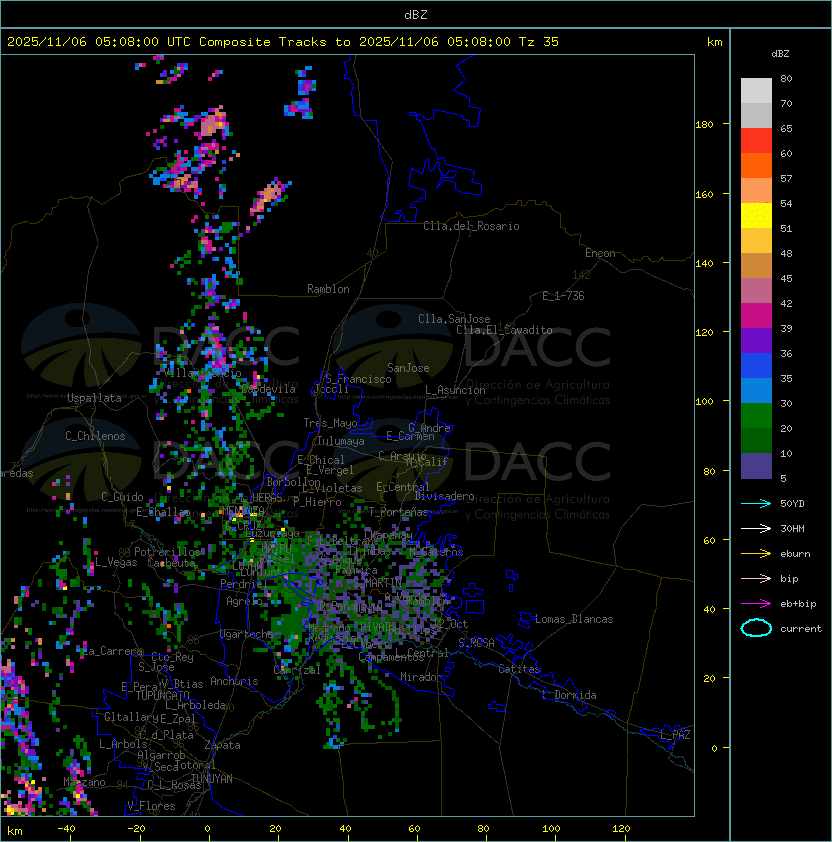The width and height of the screenshot is (832, 842).
Task: Select the light gray 80 dBZ swatch
Action: 756,90
